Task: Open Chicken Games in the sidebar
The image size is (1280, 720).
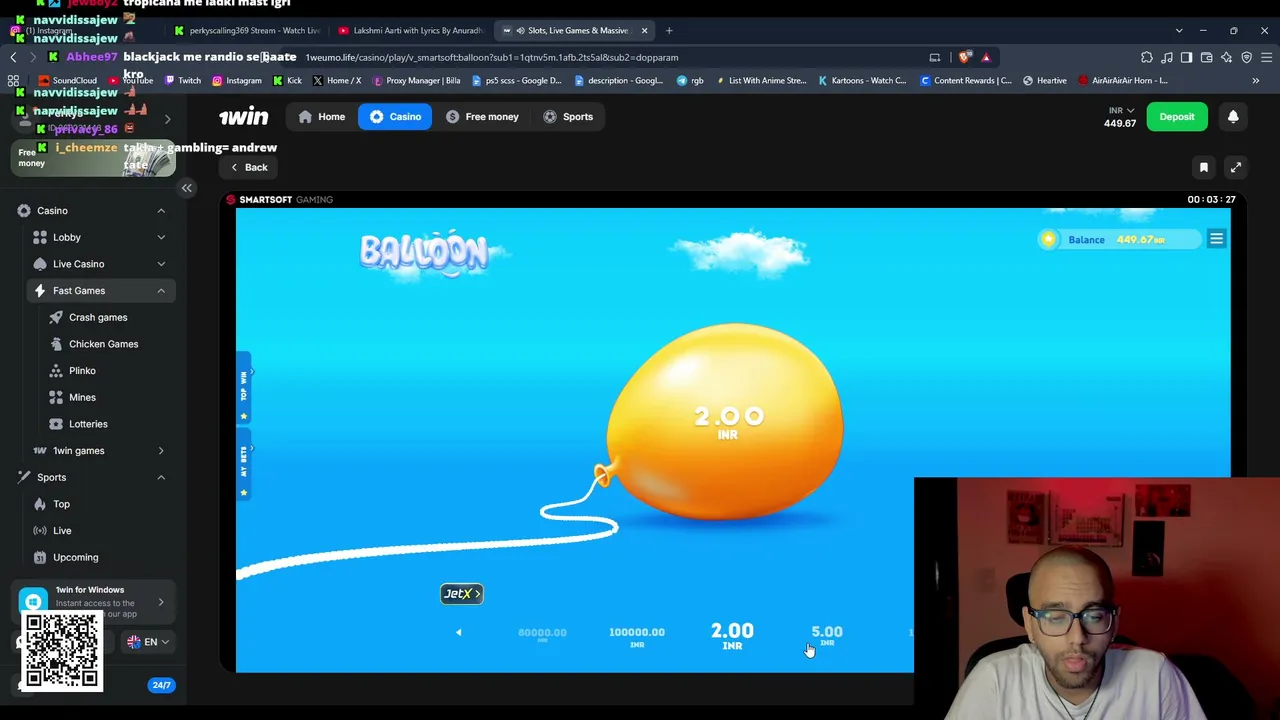Action: 103,344
